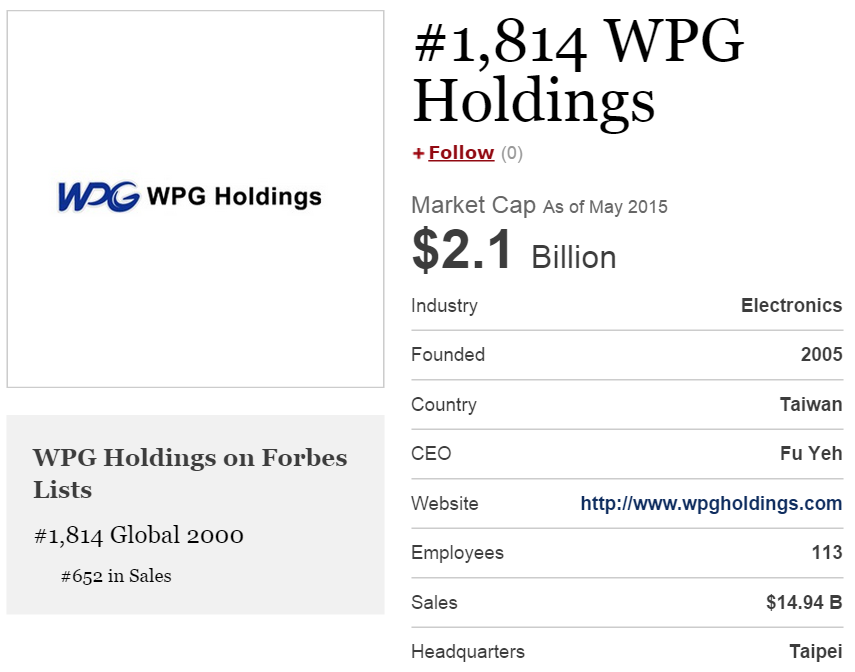This screenshot has width=855, height=672.
Task: Click the #652 in Sales ranking
Action: [x=116, y=576]
